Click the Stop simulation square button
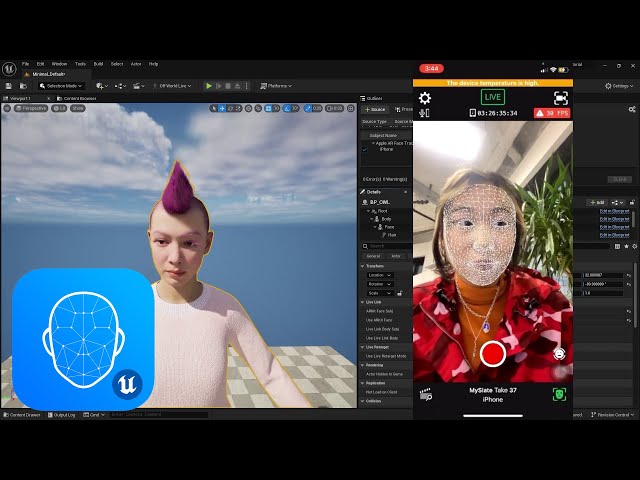This screenshot has width=640, height=480. click(x=228, y=86)
